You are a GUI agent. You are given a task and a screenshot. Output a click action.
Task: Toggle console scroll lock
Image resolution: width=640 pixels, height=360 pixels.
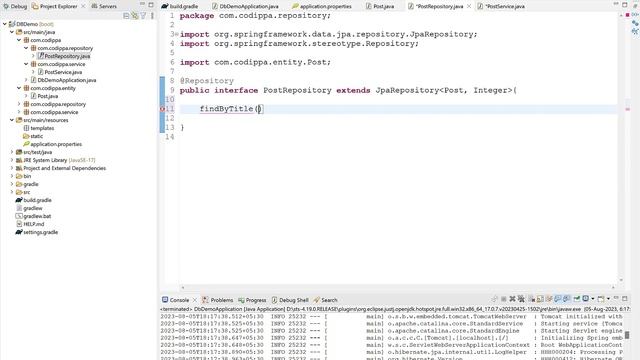(x=540, y=299)
